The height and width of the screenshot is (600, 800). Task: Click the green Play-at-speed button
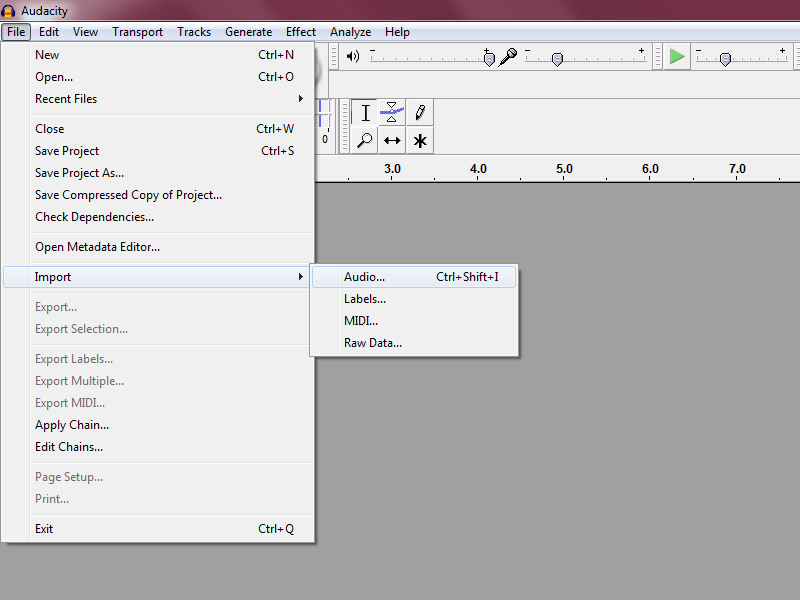(x=677, y=56)
